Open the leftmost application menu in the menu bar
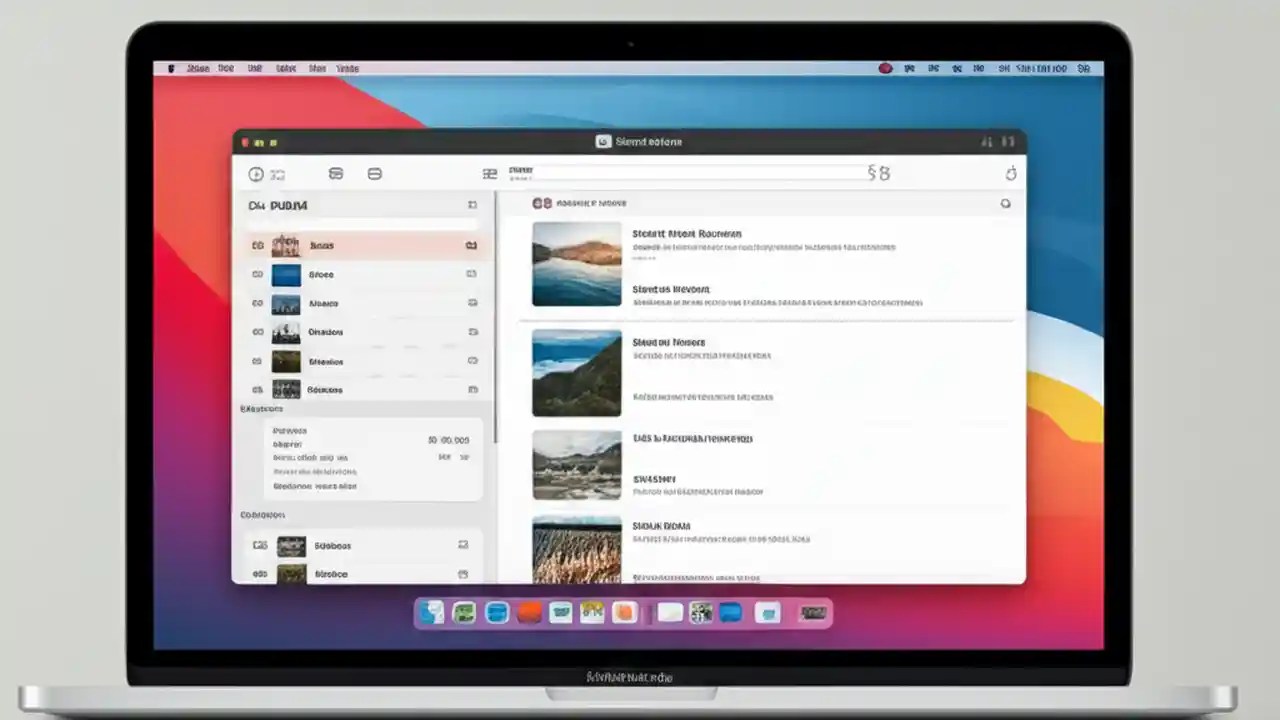This screenshot has width=1280, height=720. [197, 68]
